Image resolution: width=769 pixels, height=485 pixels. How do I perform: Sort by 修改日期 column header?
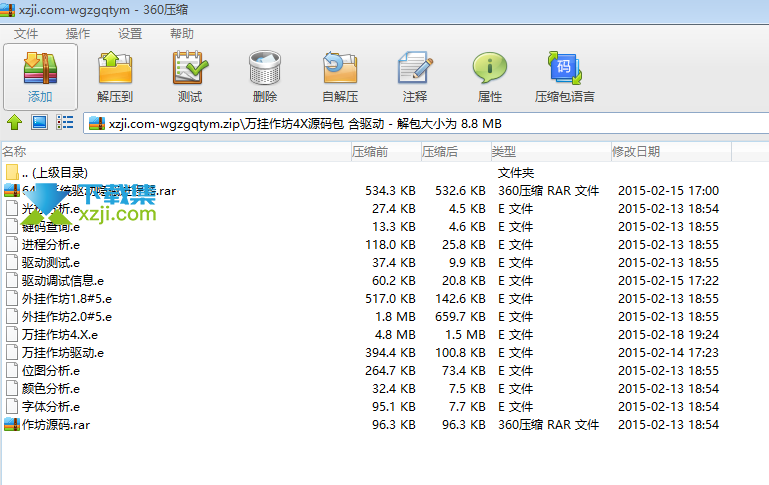(x=671, y=152)
